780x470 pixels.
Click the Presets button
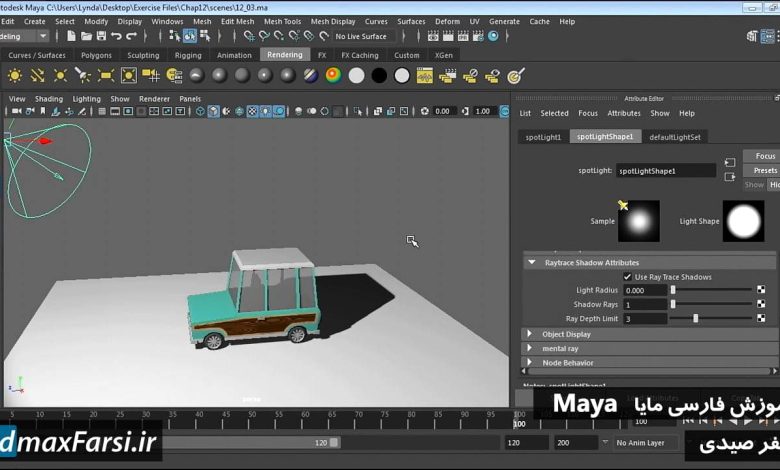tap(765, 170)
